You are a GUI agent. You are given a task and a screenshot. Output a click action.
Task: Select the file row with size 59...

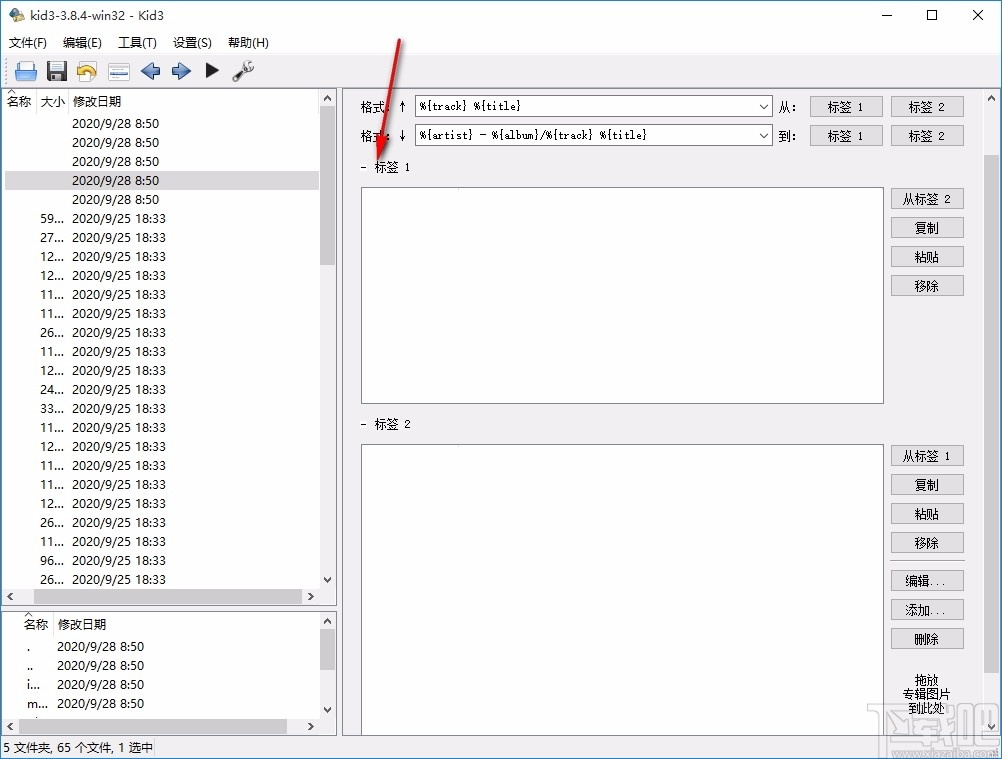[x=162, y=218]
